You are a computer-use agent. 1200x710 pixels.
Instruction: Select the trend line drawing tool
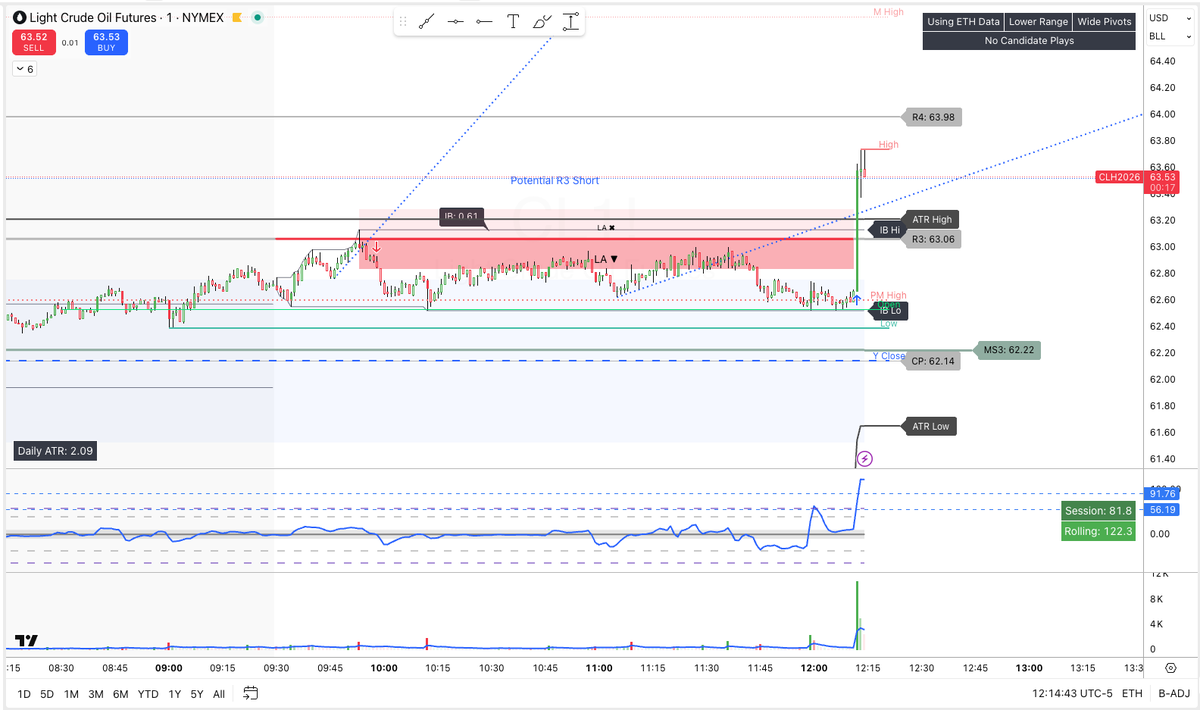click(x=427, y=21)
